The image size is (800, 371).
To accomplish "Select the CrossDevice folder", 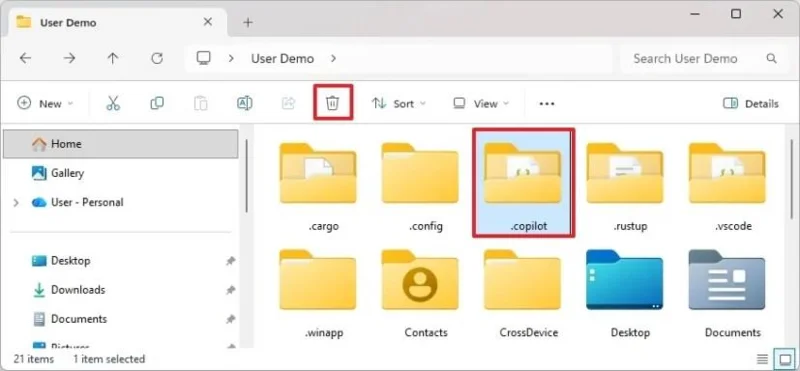I will [523, 292].
